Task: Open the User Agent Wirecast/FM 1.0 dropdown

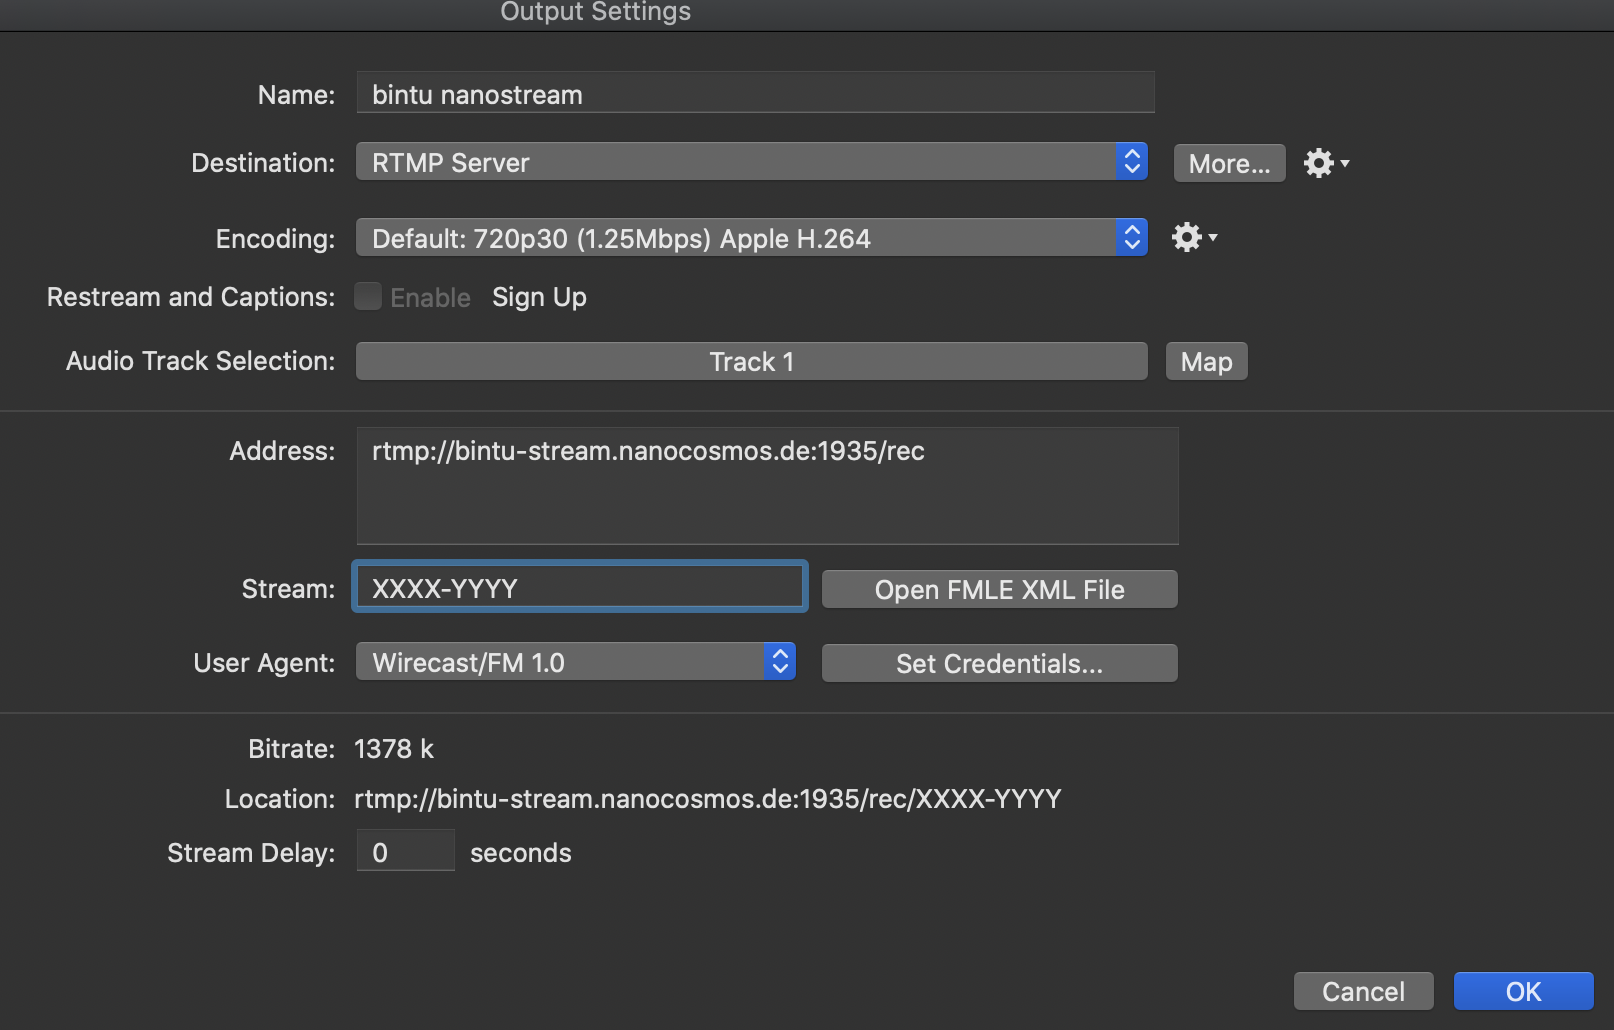Action: [x=575, y=662]
